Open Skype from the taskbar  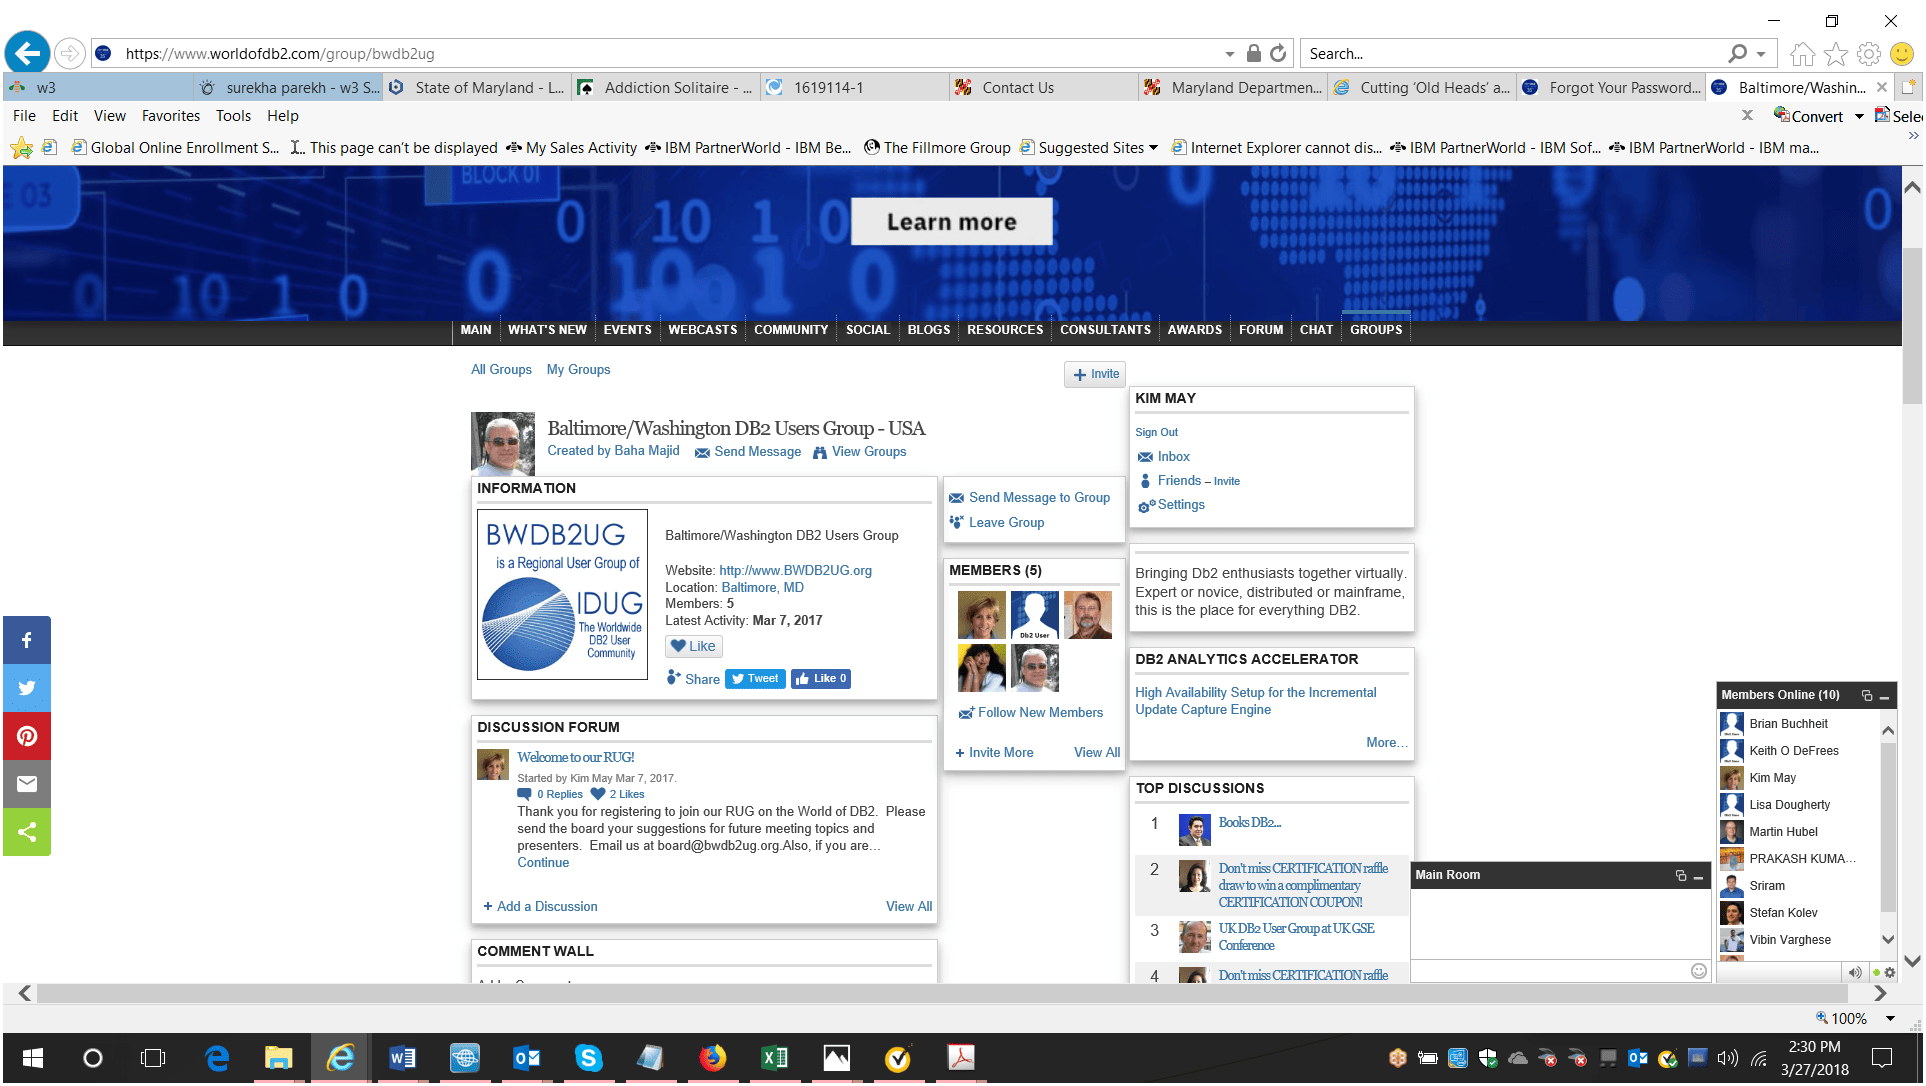coord(589,1058)
